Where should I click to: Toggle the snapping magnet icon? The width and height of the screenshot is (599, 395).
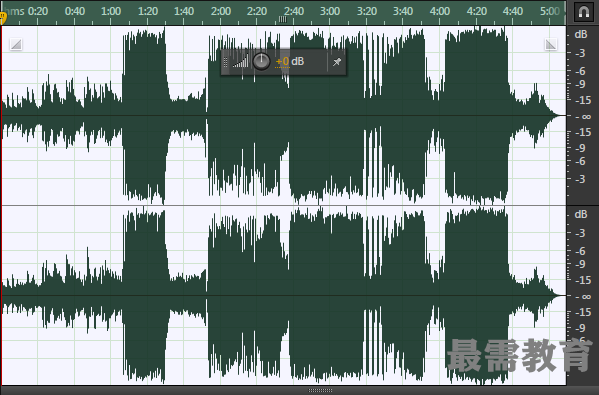[x=583, y=12]
